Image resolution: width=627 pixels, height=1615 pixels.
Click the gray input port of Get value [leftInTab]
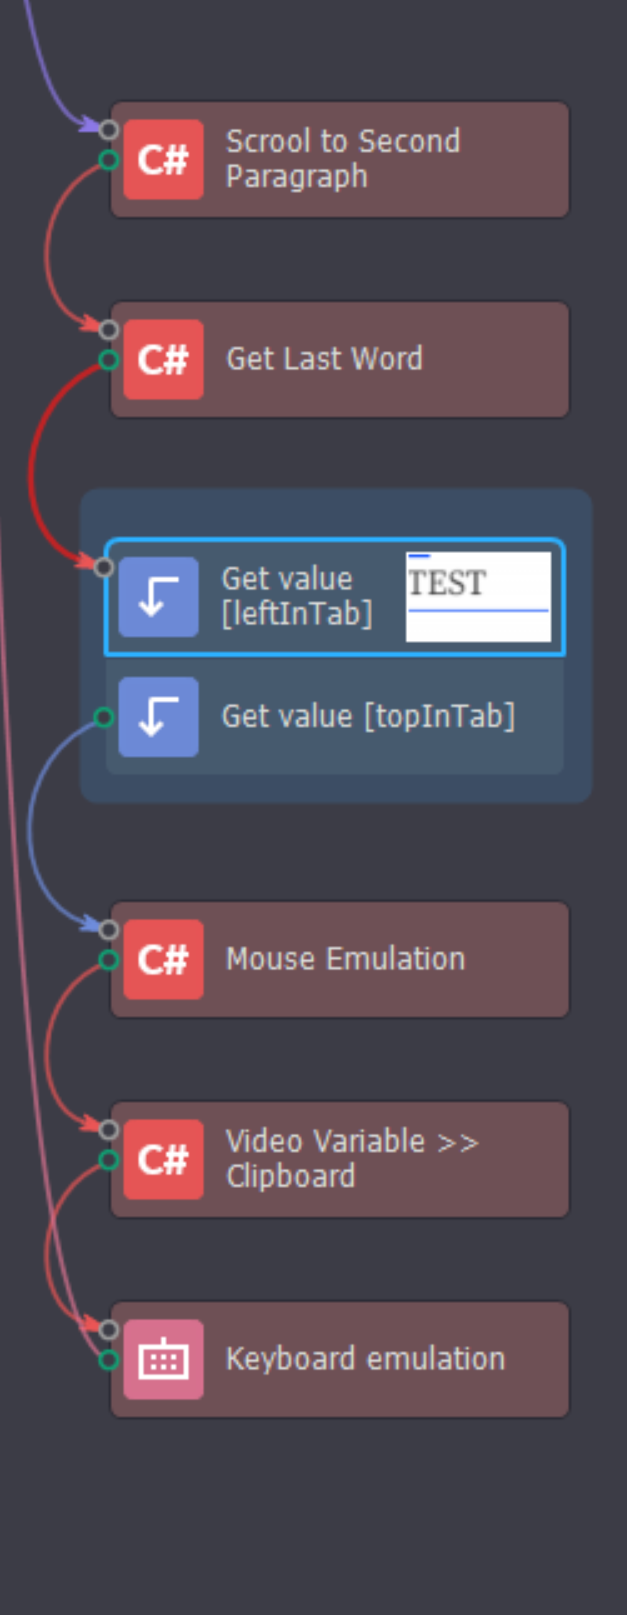pos(103,567)
